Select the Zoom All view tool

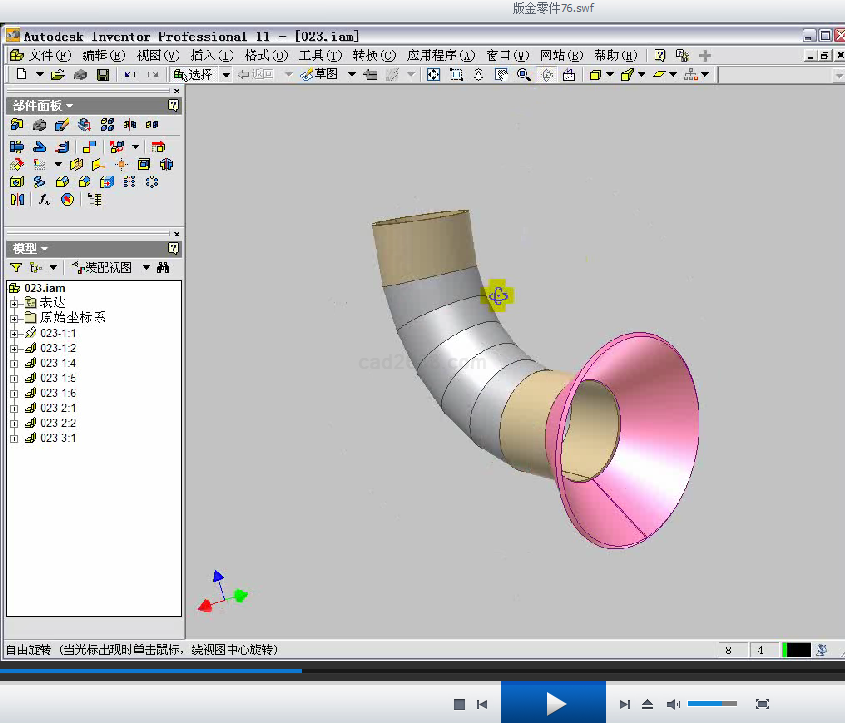[x=433, y=75]
